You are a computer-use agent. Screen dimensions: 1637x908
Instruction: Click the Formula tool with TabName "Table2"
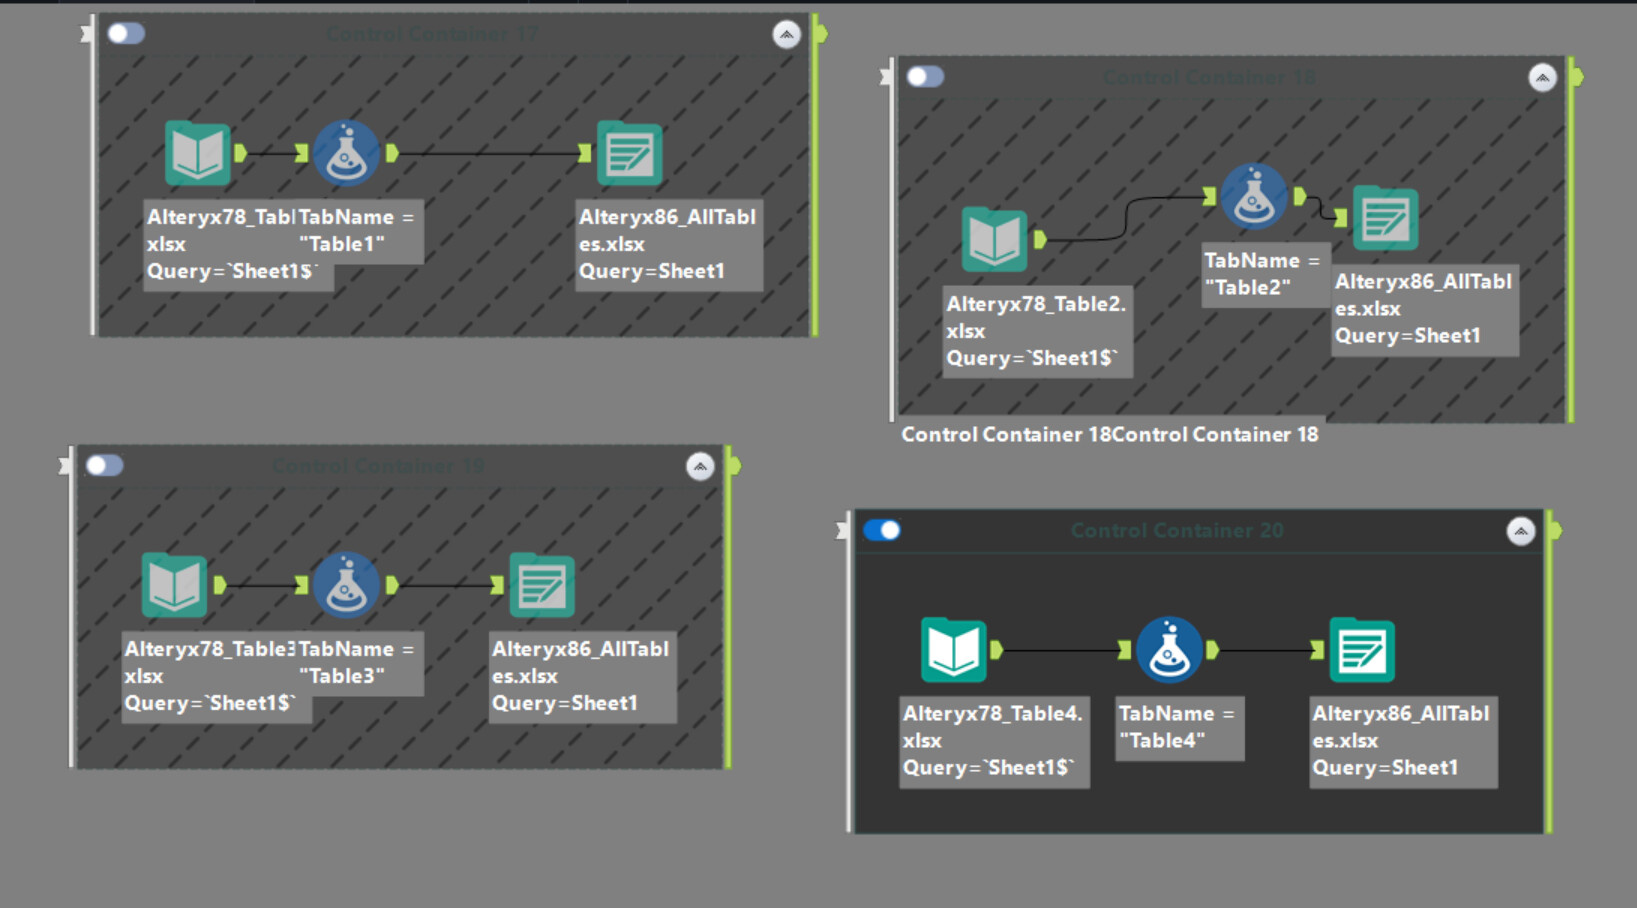[x=1253, y=197]
